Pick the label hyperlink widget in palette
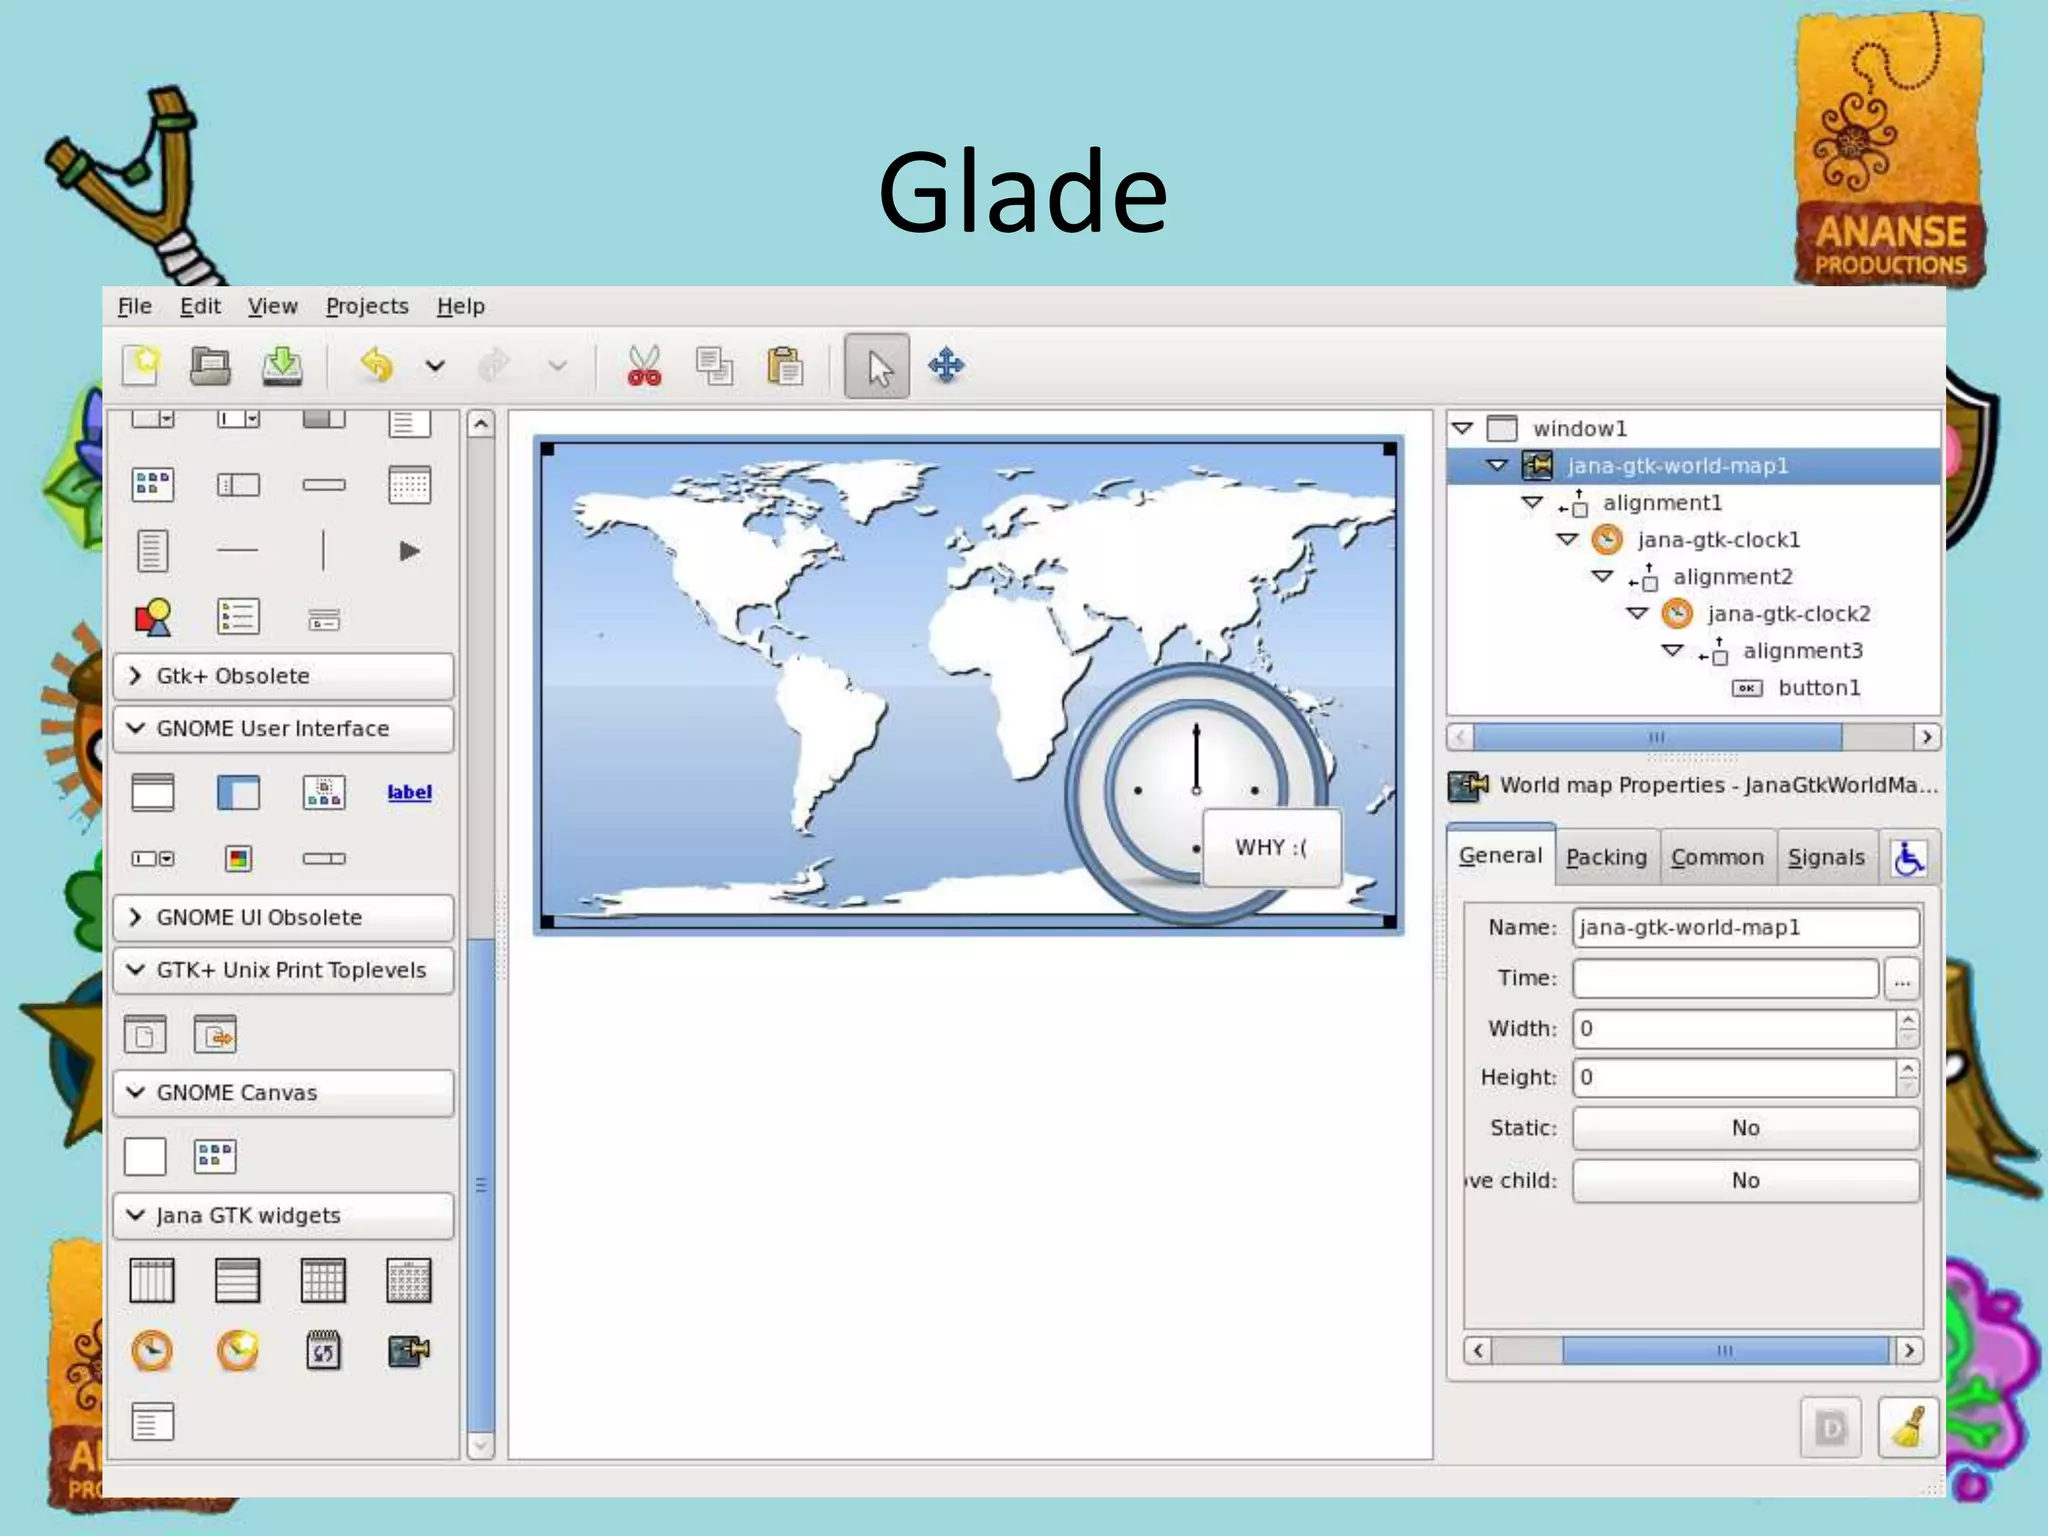 pos(409,792)
